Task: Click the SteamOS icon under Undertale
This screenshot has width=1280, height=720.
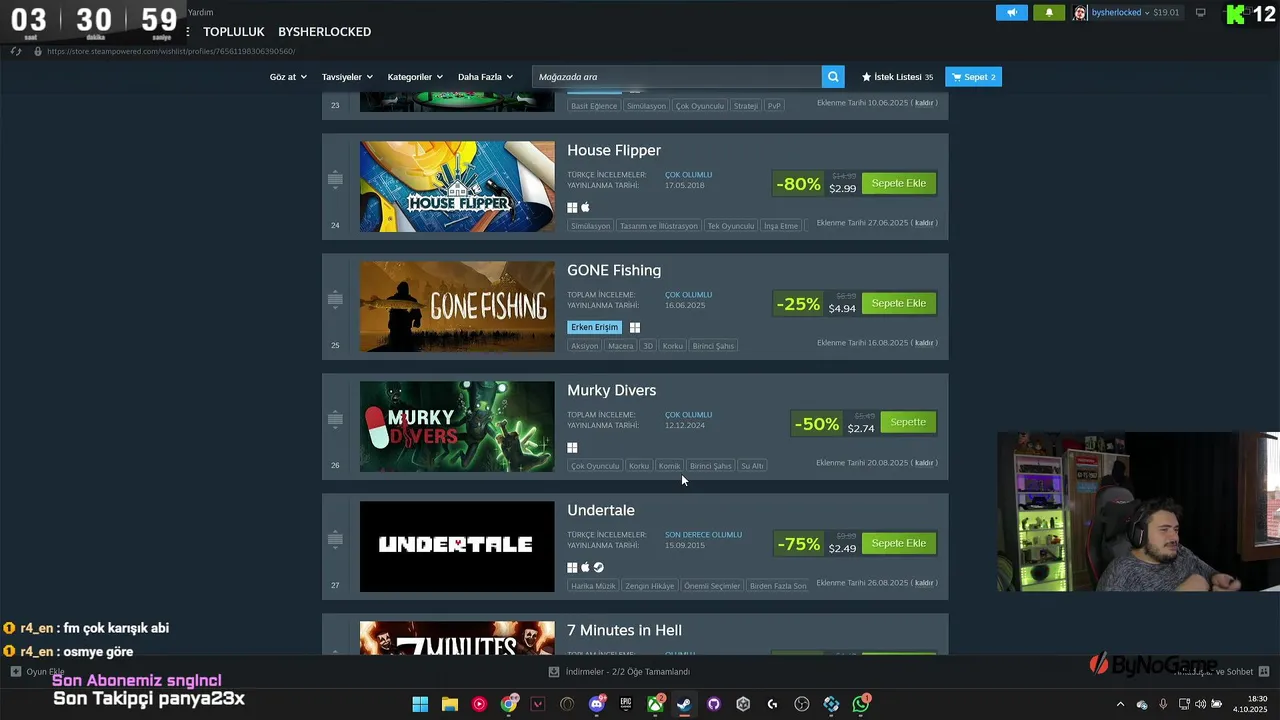Action: click(x=599, y=567)
